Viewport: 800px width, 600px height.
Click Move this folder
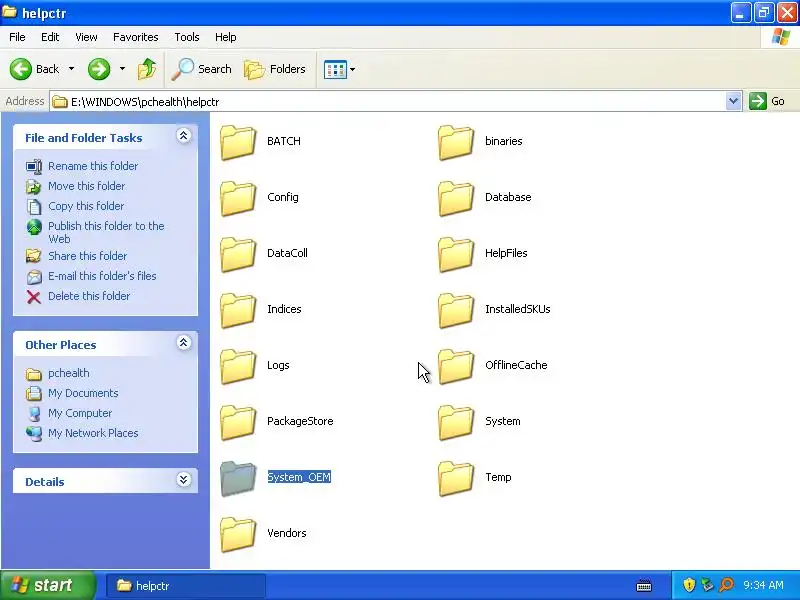click(x=86, y=186)
